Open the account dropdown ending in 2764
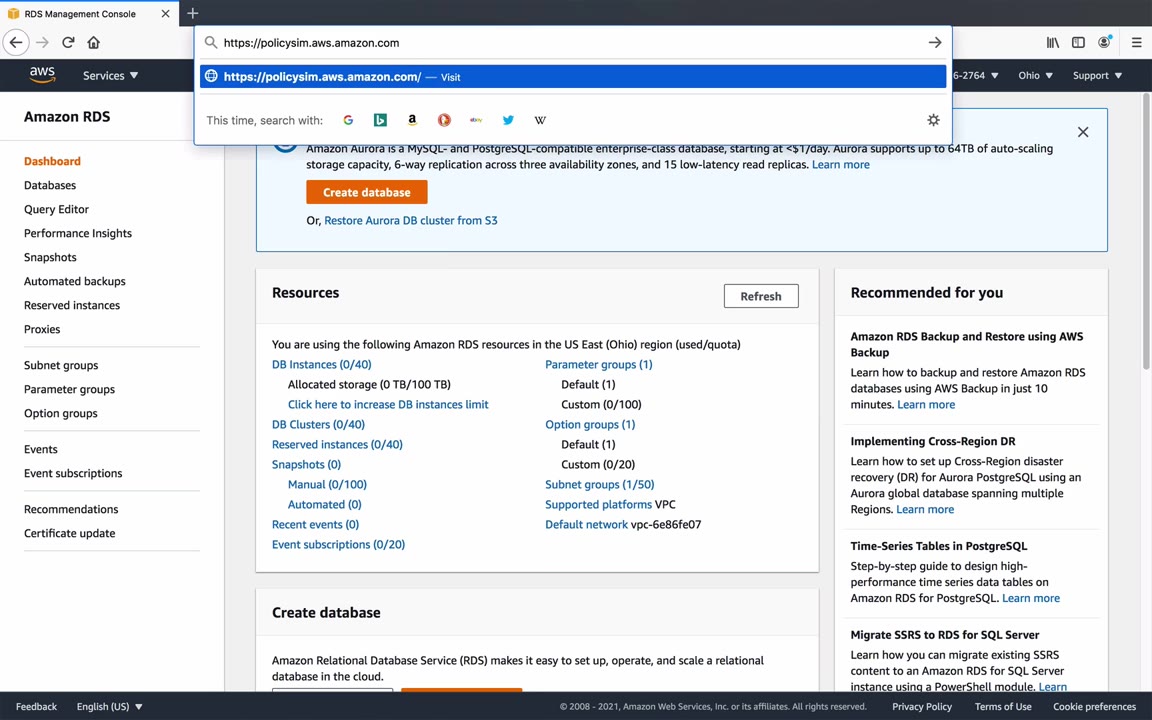The image size is (1152, 720). click(976, 75)
